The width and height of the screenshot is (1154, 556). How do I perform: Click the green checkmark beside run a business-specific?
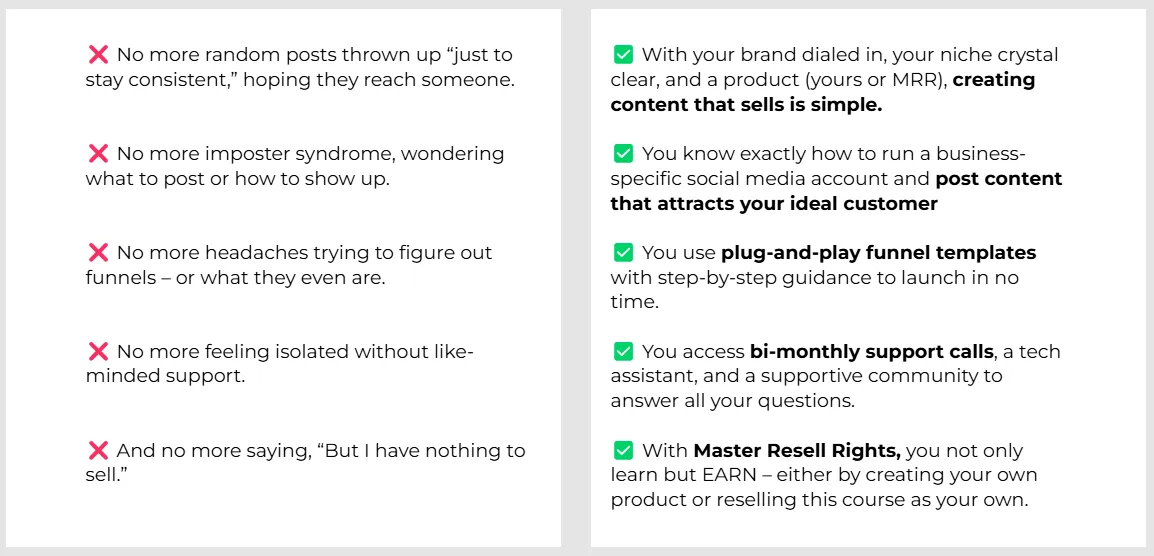click(x=623, y=154)
